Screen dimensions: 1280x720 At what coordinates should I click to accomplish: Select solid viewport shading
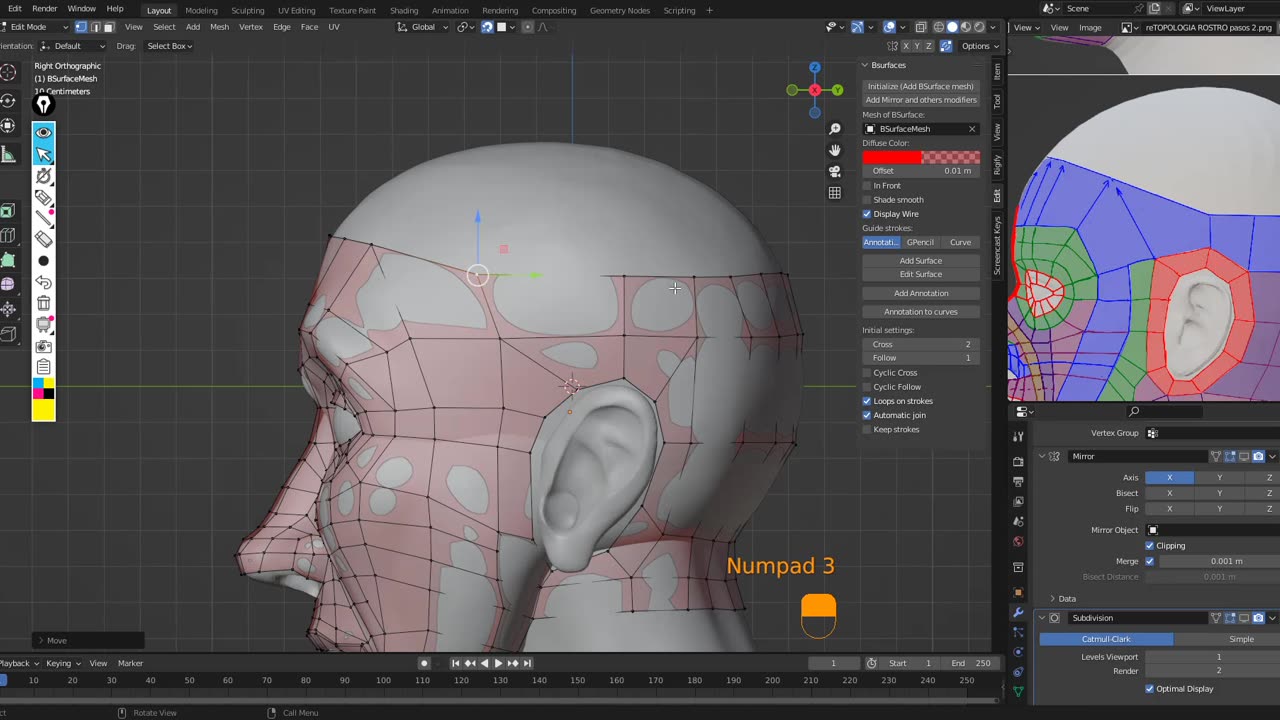click(952, 27)
